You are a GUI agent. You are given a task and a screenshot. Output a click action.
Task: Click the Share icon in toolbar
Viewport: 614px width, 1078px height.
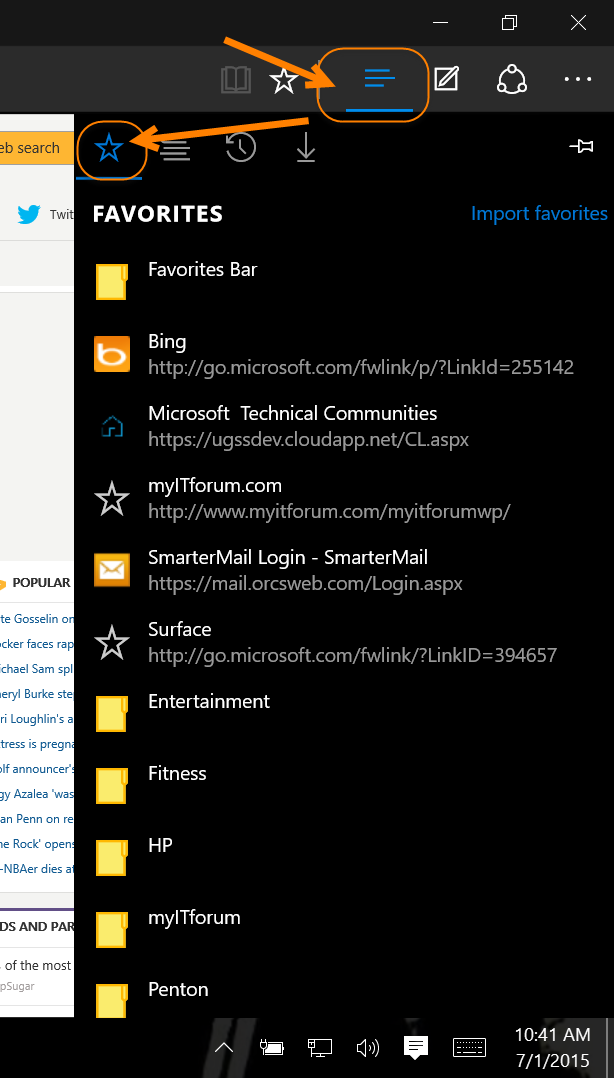click(511, 80)
